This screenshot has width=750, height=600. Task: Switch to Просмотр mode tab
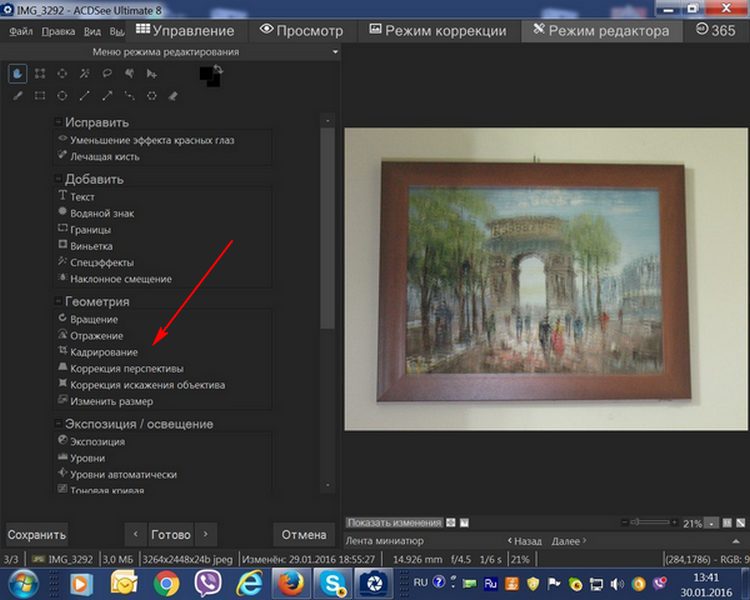[301, 31]
